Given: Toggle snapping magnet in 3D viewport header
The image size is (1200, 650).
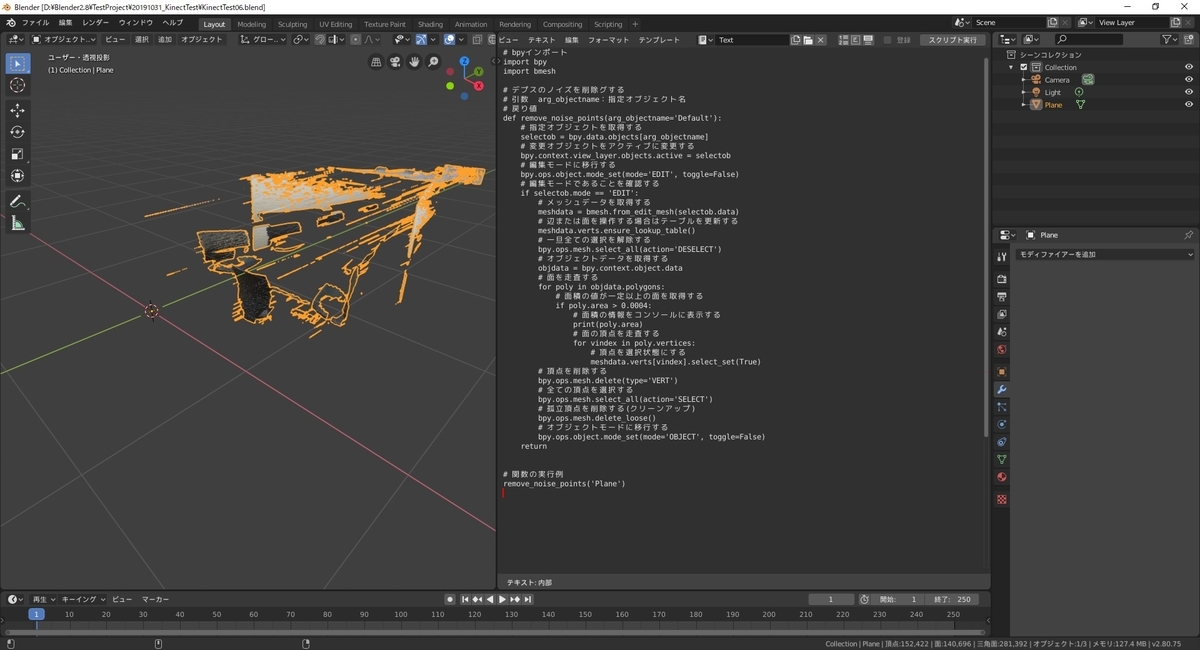Looking at the screenshot, I should [x=320, y=40].
